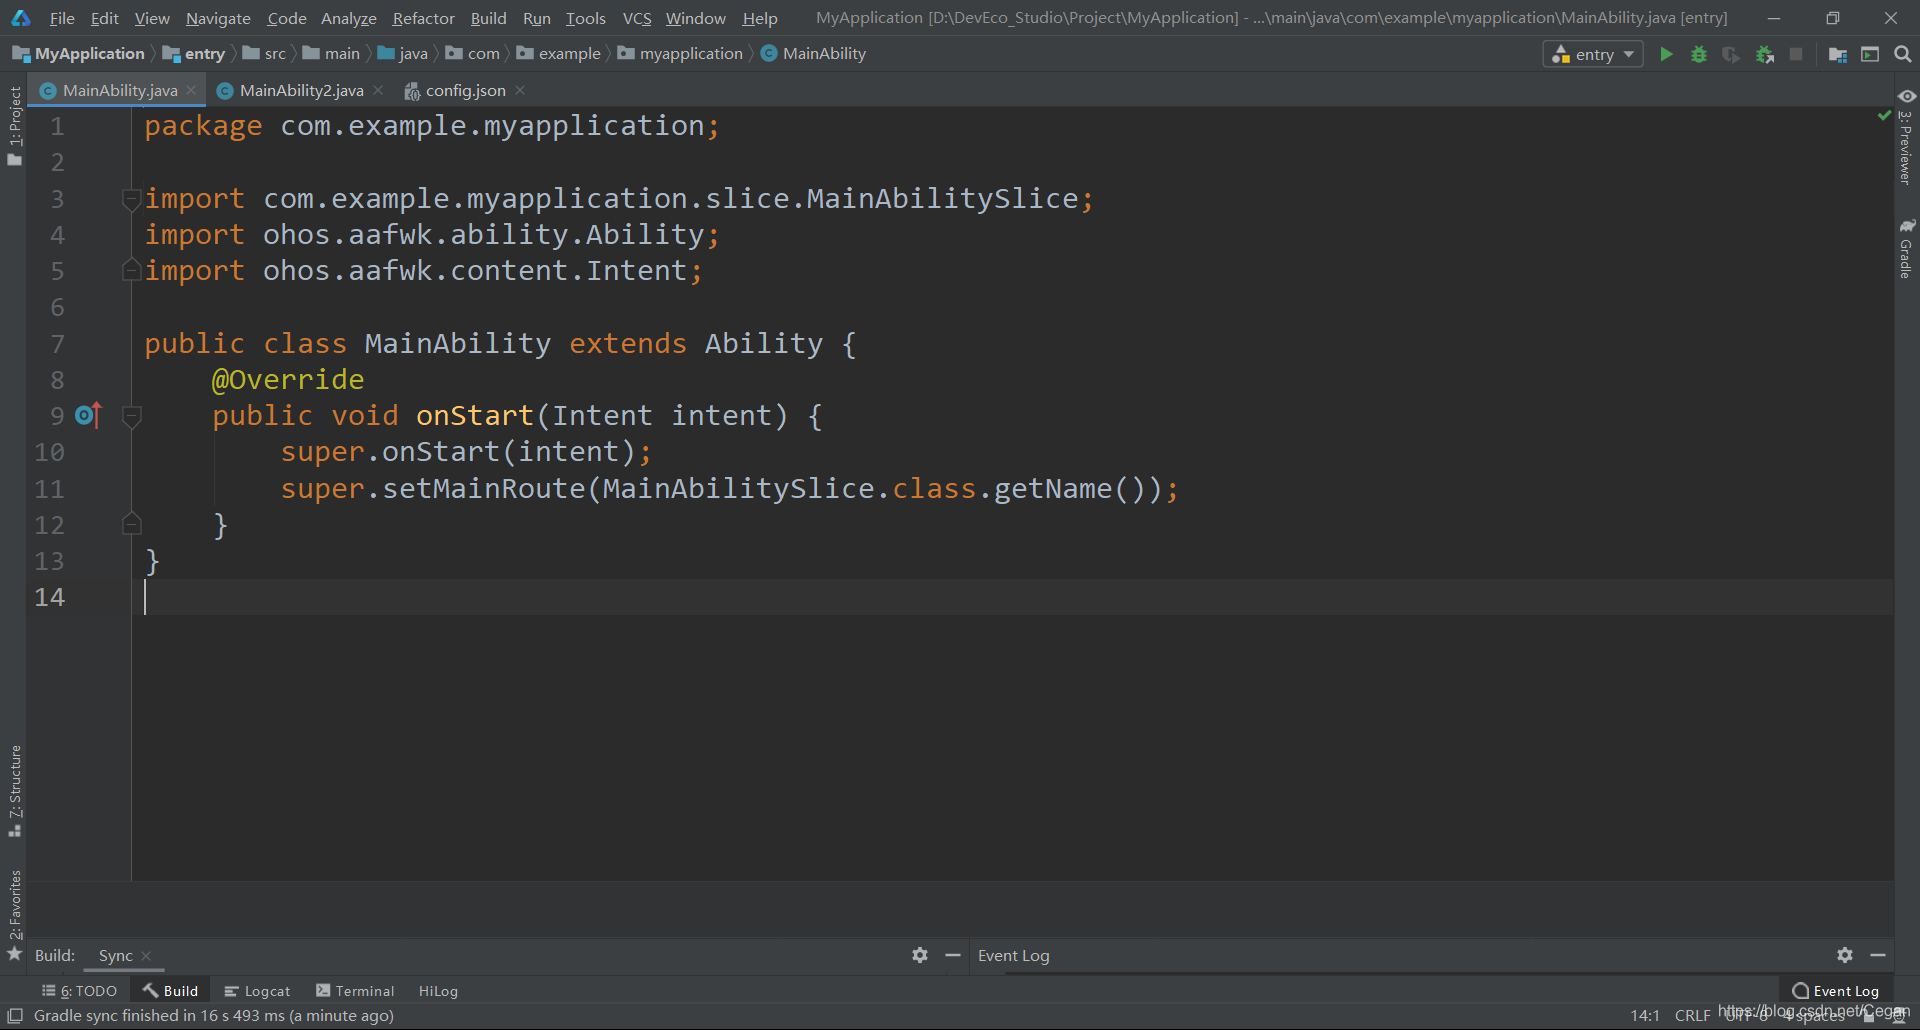Screen dimensions: 1920x1030
Task: Click the Stop process button
Action: (1797, 54)
